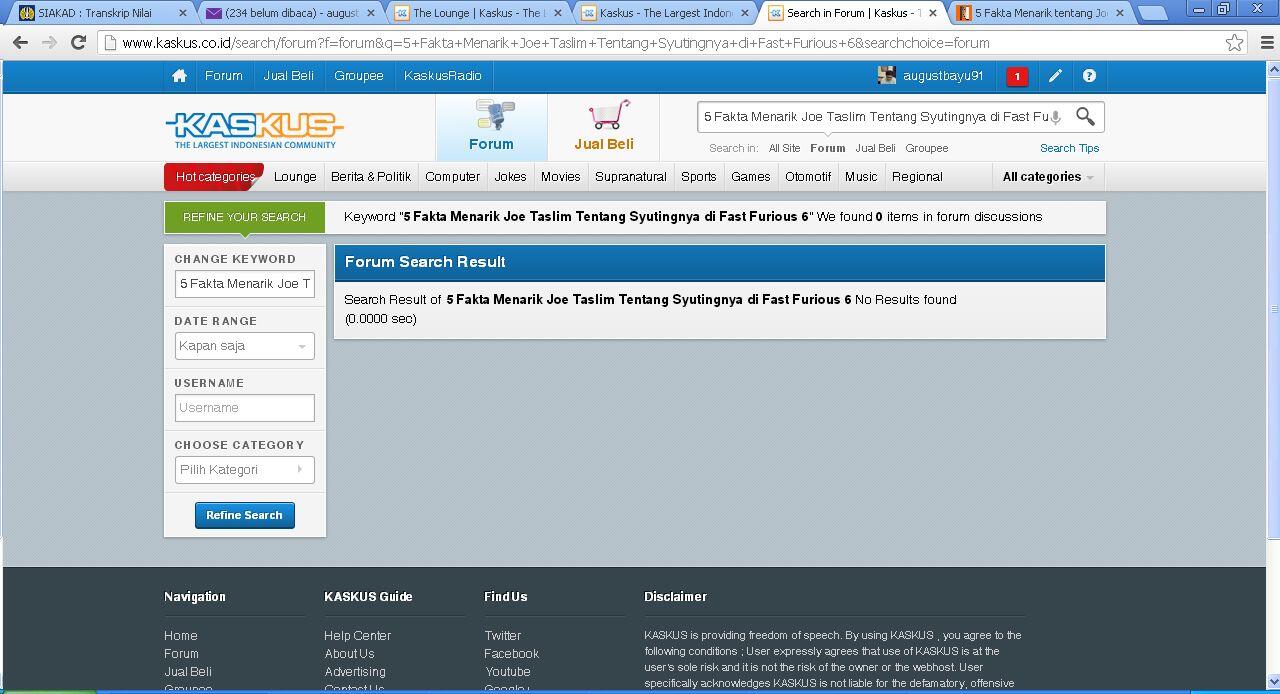
Task: Click into the Username field
Action: tap(244, 408)
